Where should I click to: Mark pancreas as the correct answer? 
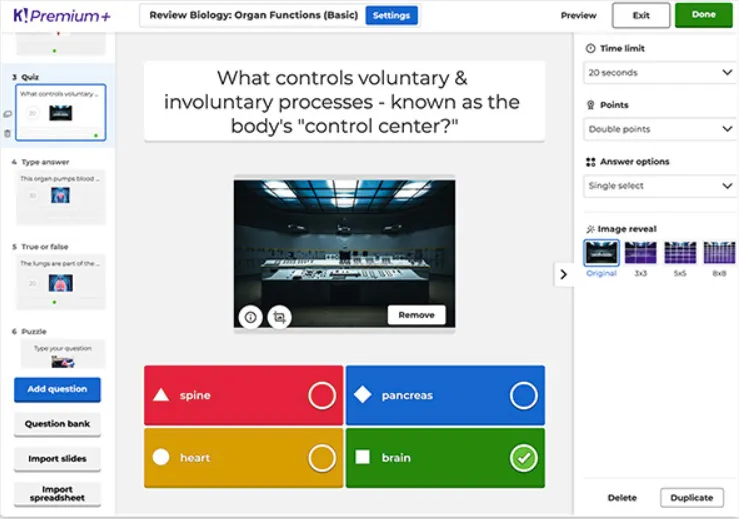click(x=524, y=395)
